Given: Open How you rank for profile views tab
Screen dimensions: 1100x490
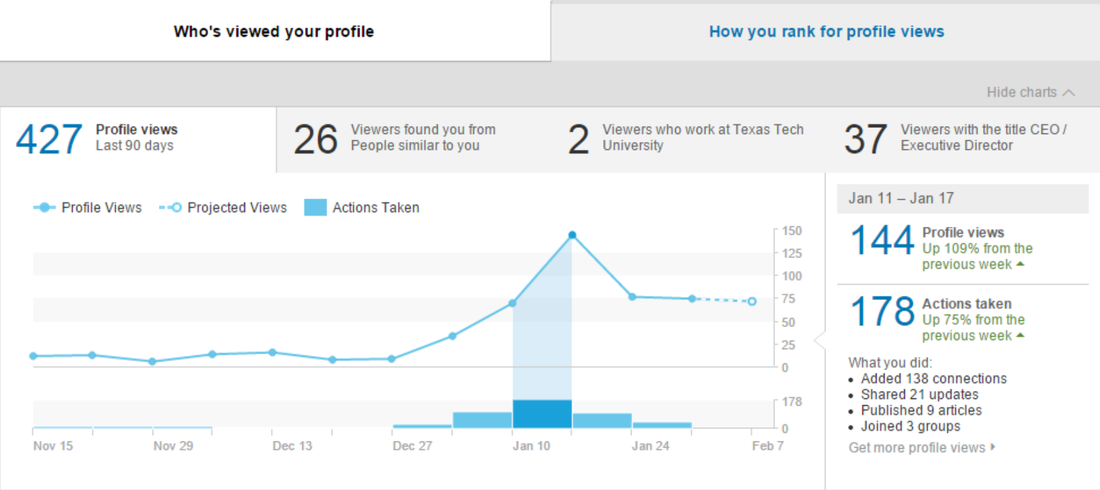Looking at the screenshot, I should [826, 32].
